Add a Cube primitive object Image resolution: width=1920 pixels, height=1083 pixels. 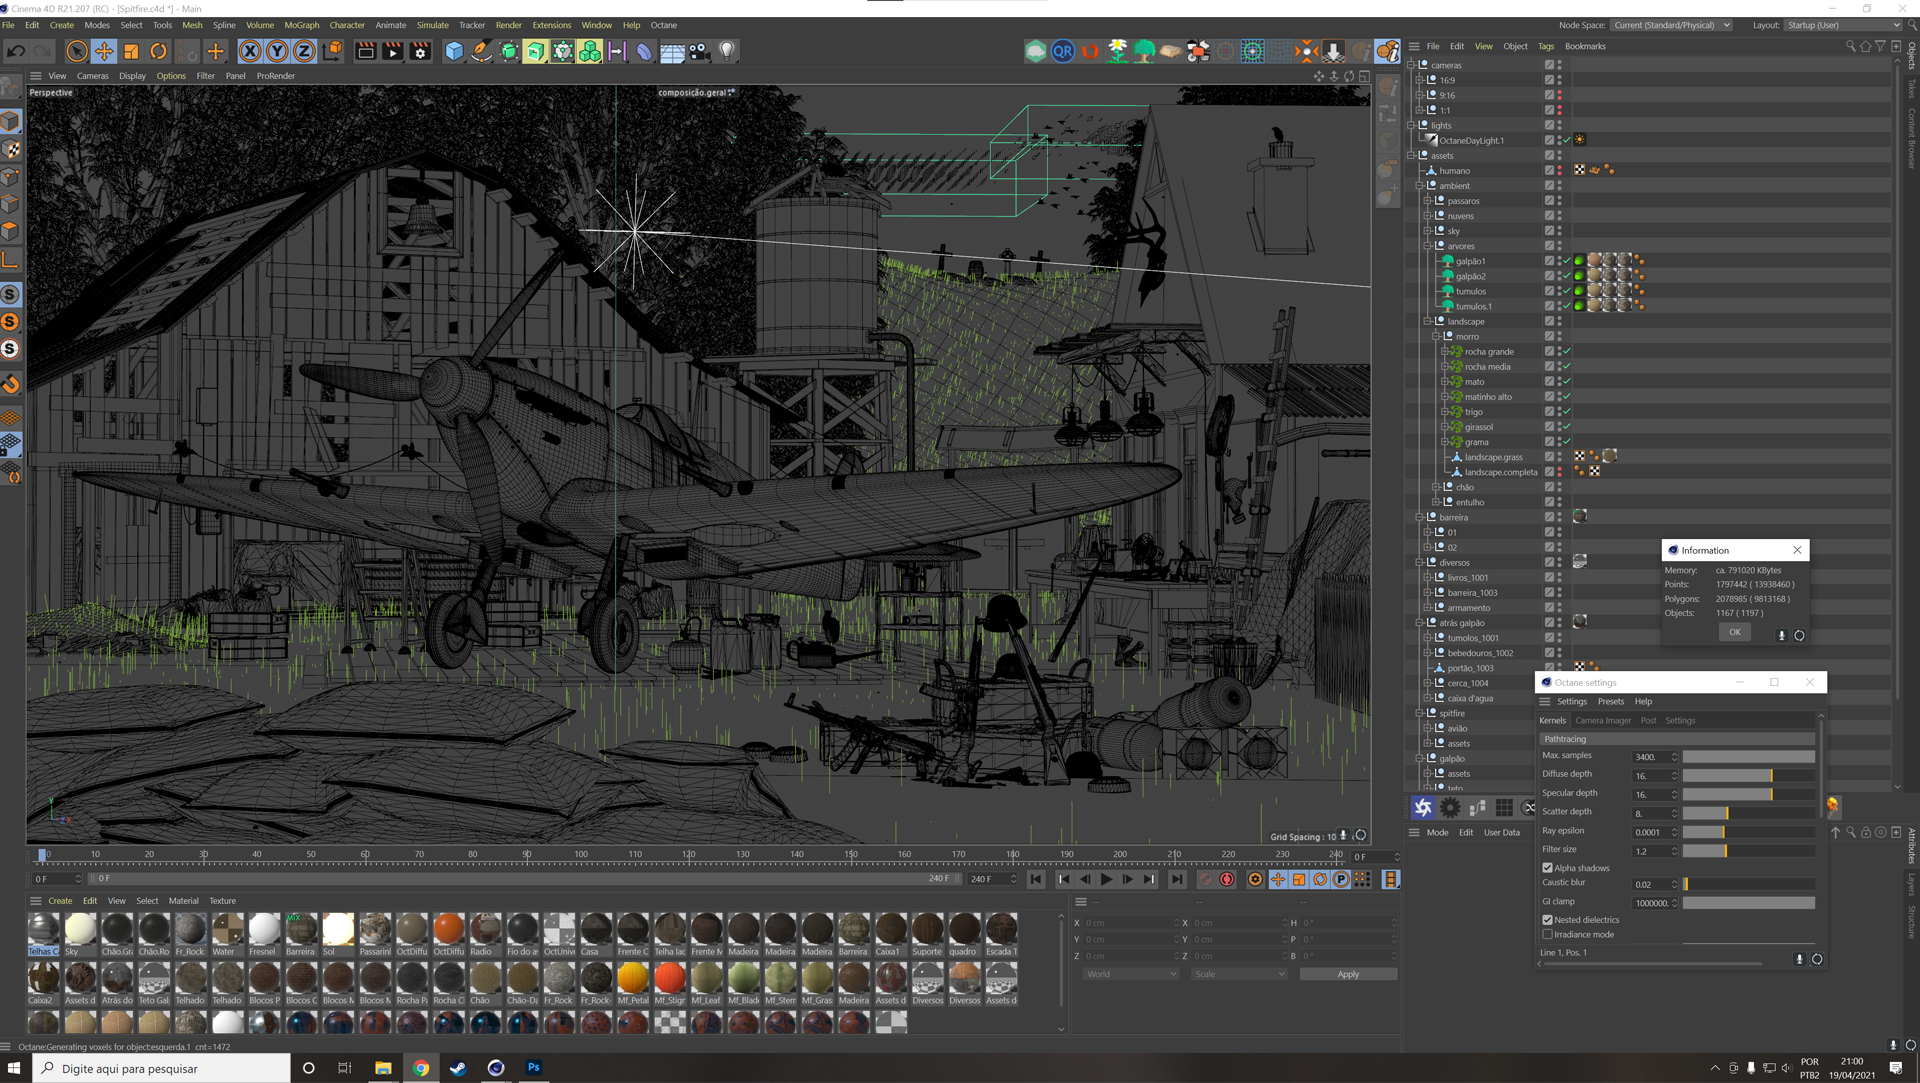coord(454,51)
